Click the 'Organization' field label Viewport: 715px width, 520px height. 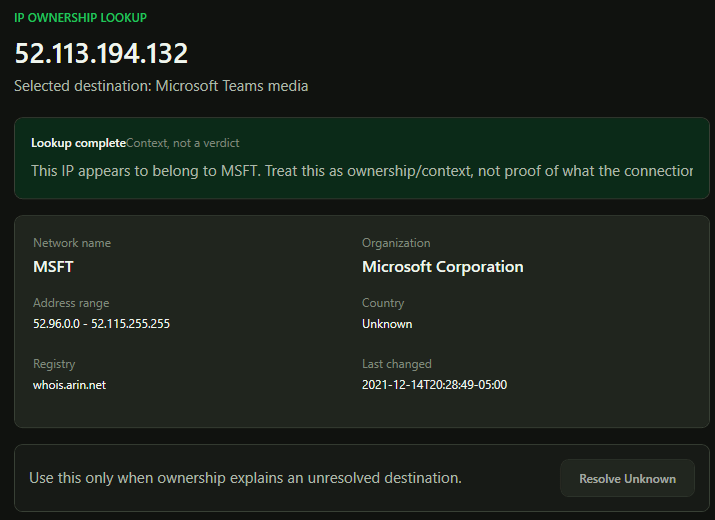(x=396, y=243)
